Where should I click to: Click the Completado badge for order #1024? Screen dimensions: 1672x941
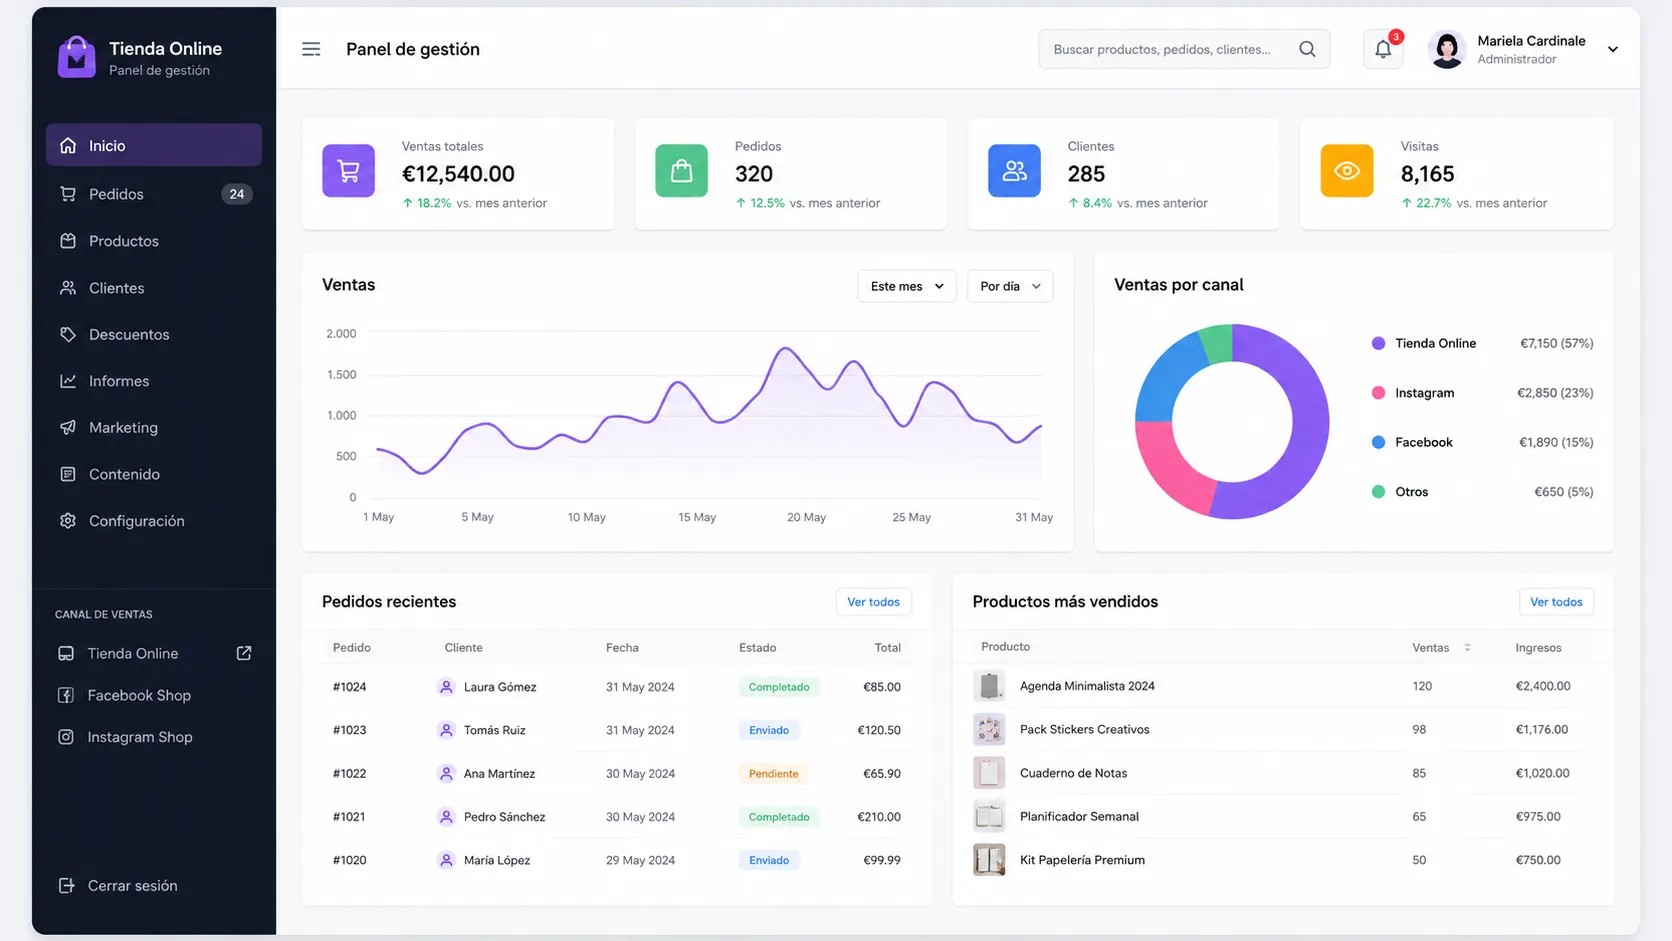pos(779,687)
